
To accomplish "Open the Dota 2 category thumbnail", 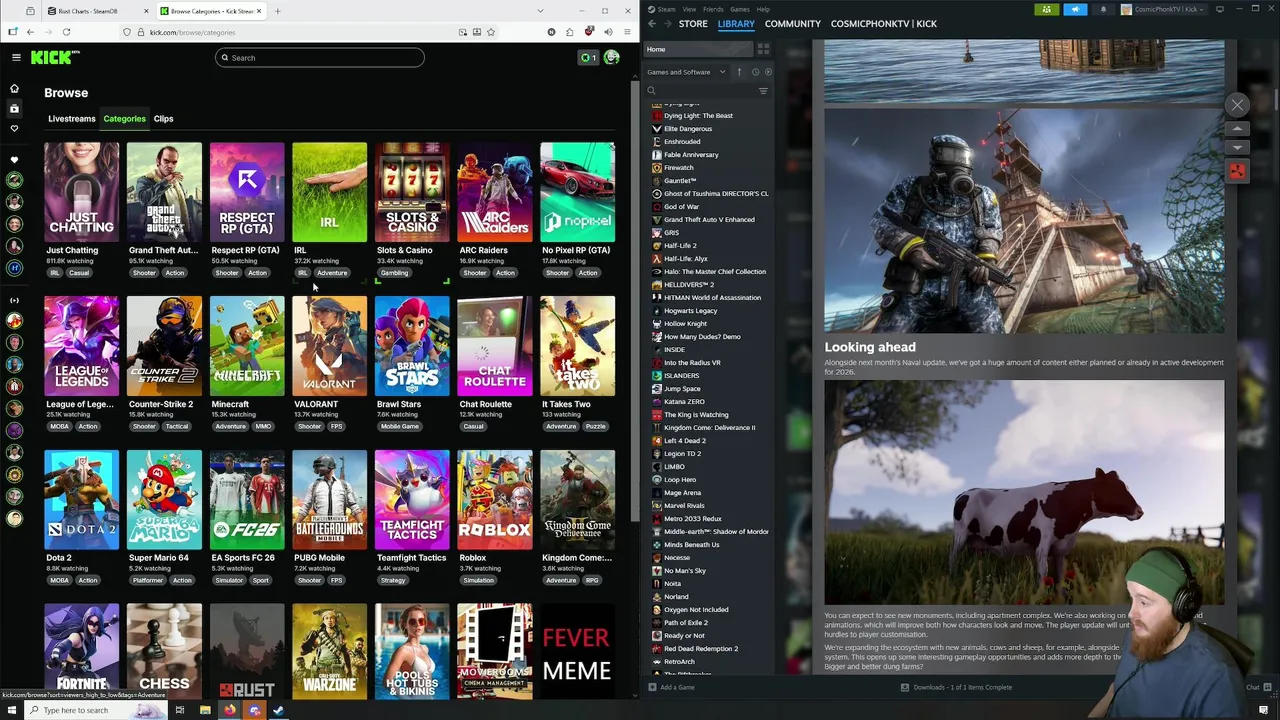I will coord(81,500).
